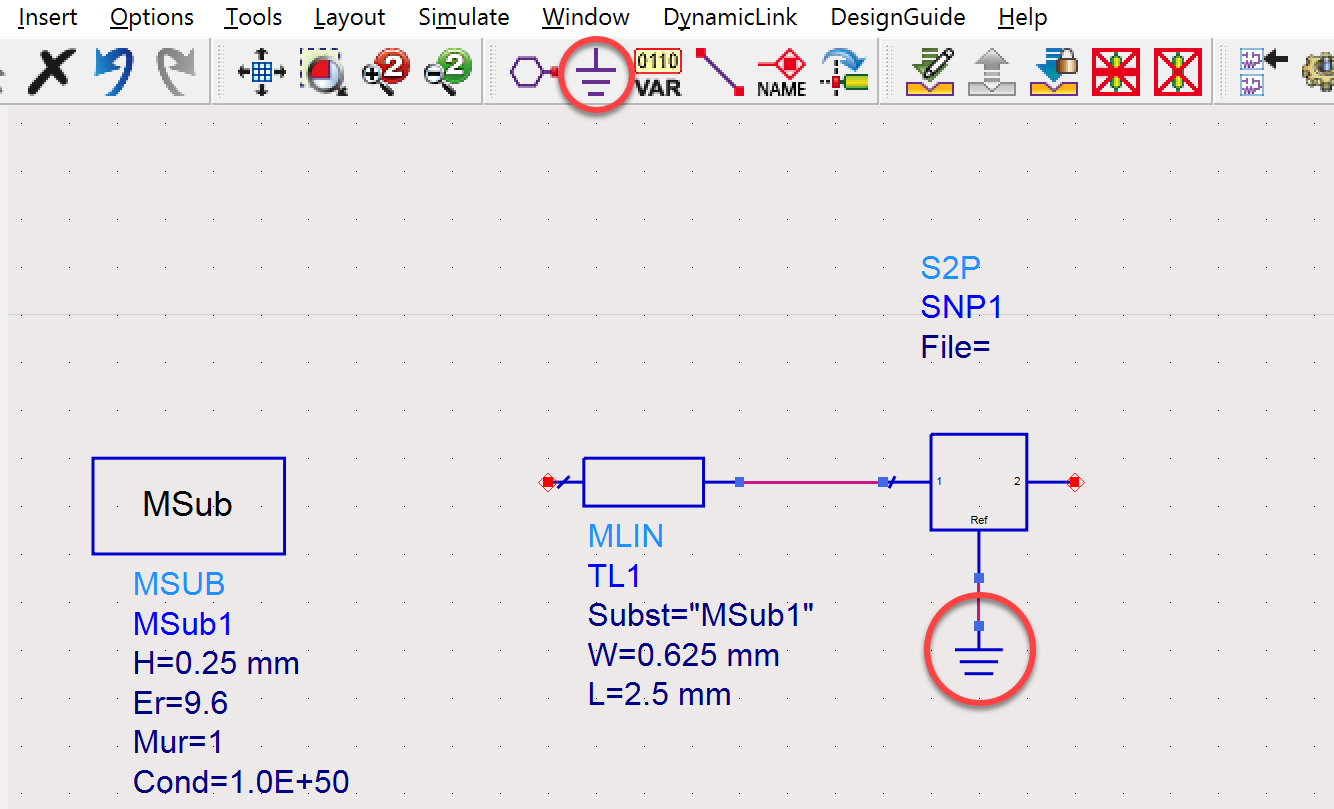Click the layout sync icon with black arrow
Viewport: 1334px width, 809px height.
(1262, 72)
